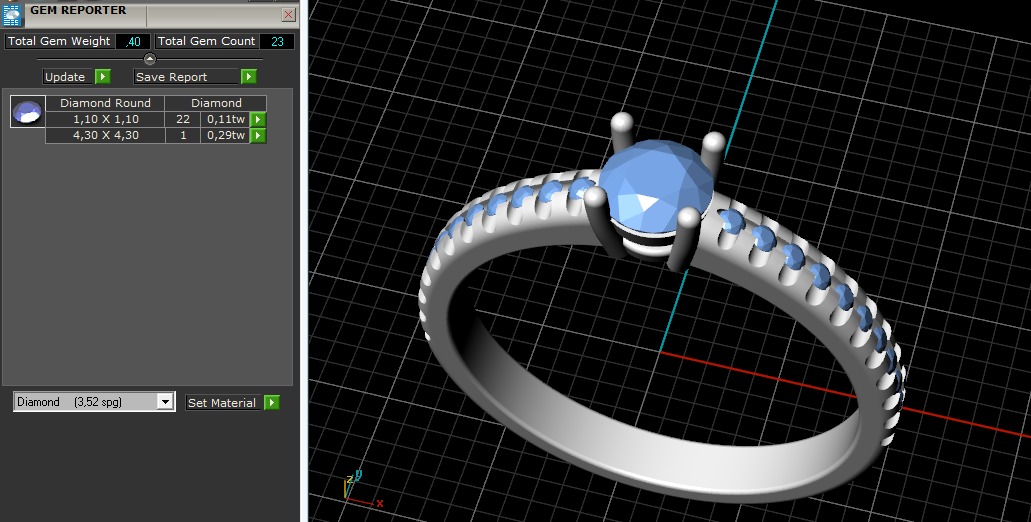1031x522 pixels.
Task: Click the Total Gem Weight label
Action: [x=59, y=41]
